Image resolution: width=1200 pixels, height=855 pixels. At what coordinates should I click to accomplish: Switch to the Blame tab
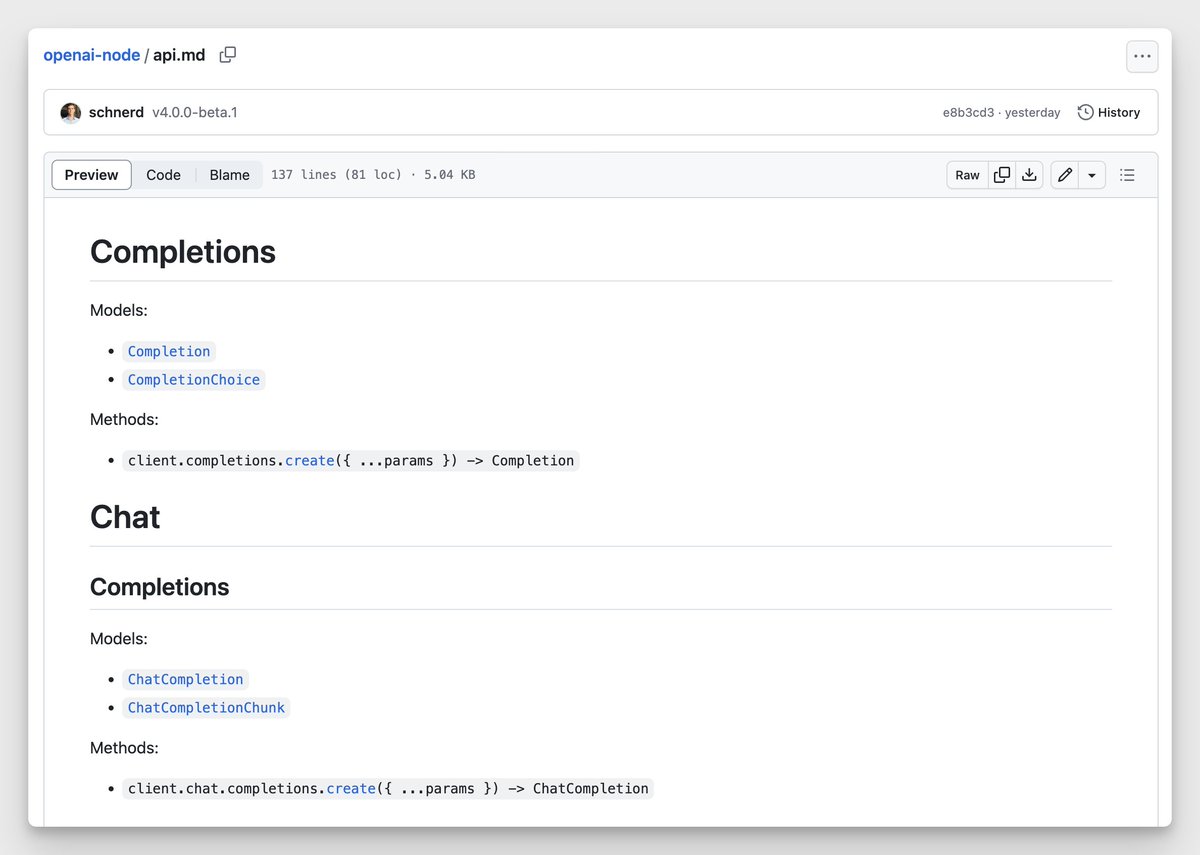(x=229, y=175)
